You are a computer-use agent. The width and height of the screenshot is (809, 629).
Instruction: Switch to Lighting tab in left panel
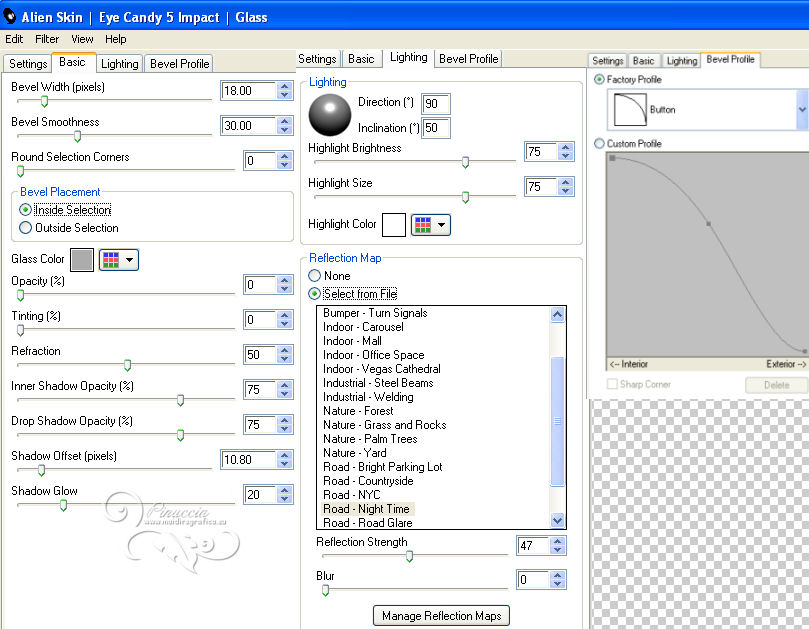pyautogui.click(x=120, y=63)
